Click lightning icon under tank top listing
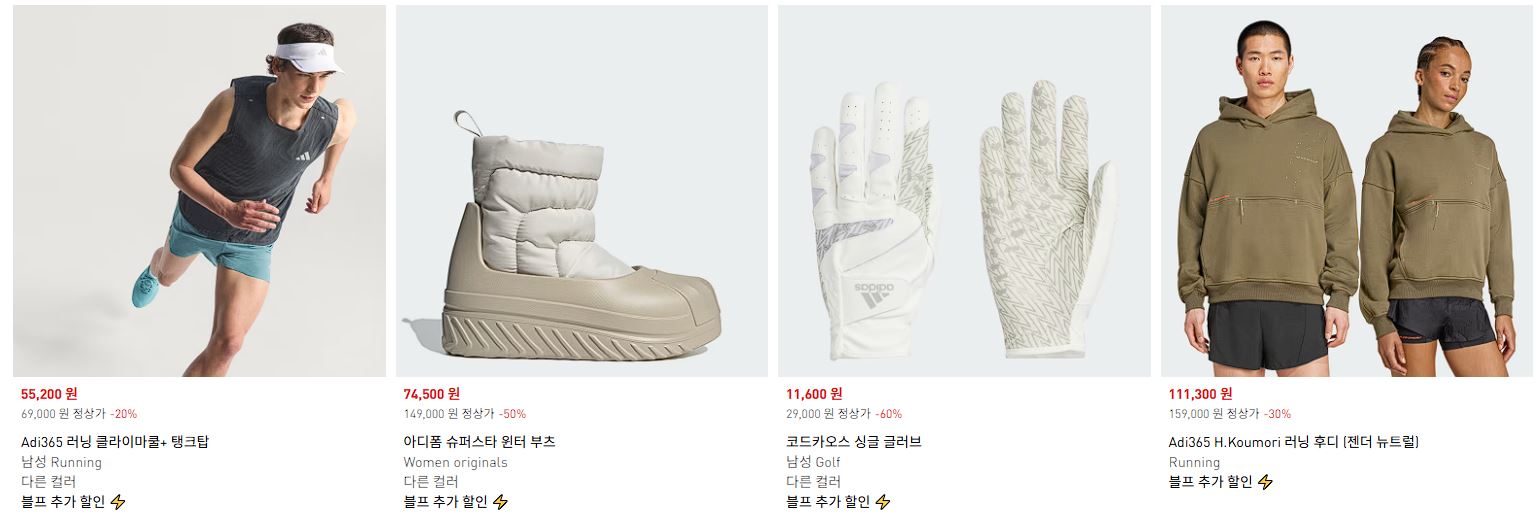This screenshot has height=519, width=1538. click(x=118, y=502)
